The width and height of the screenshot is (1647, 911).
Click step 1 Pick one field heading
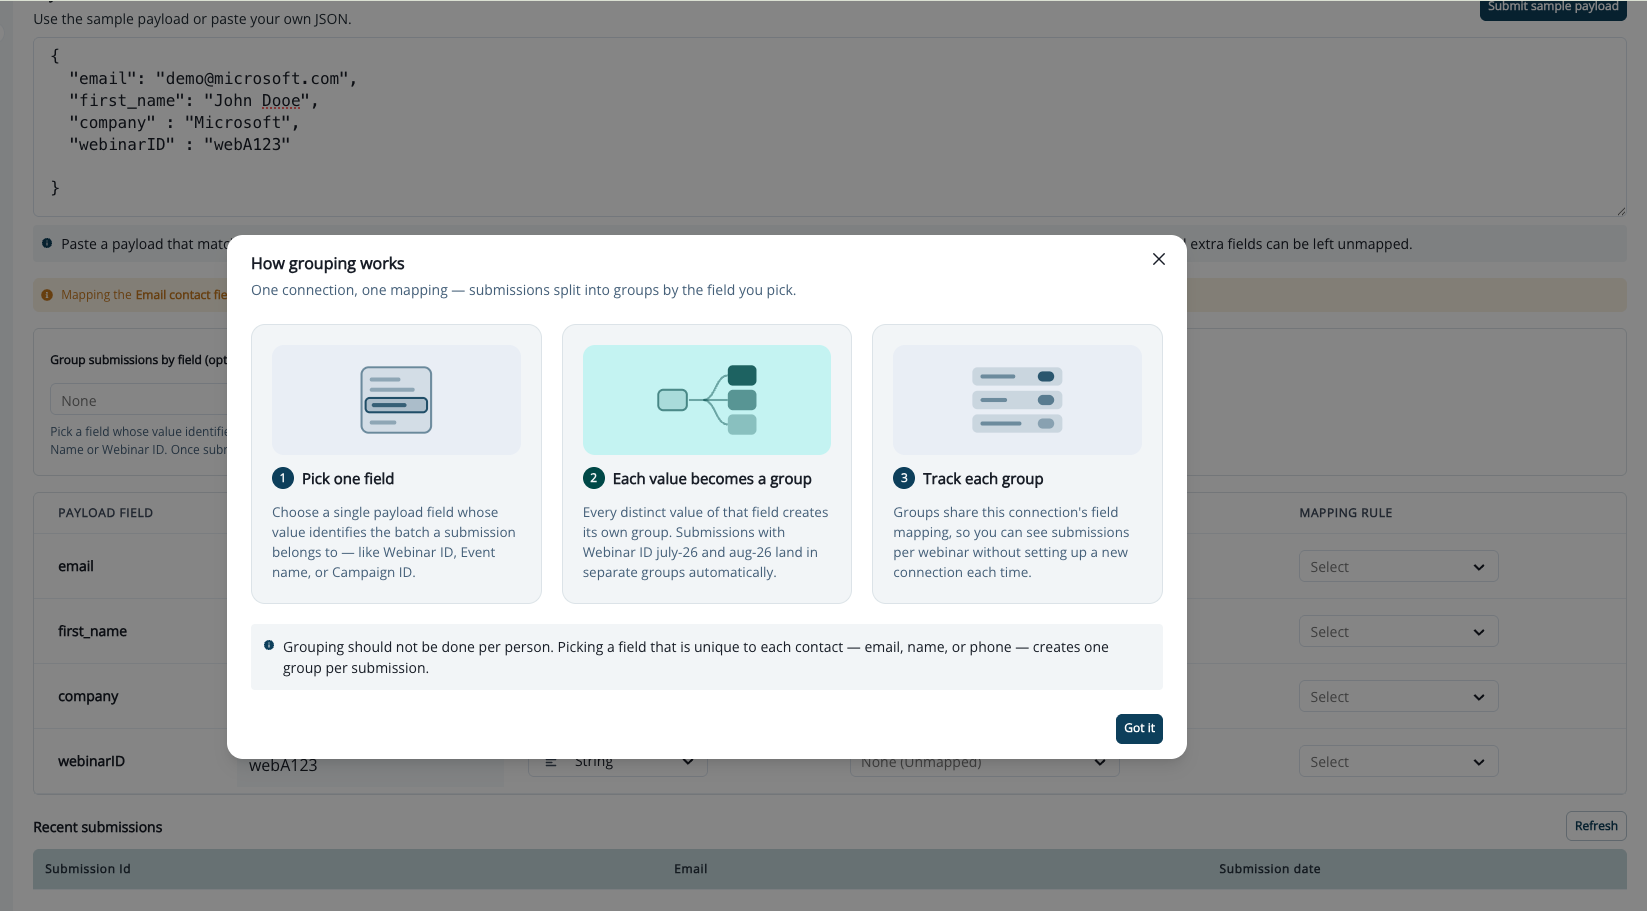tap(348, 479)
